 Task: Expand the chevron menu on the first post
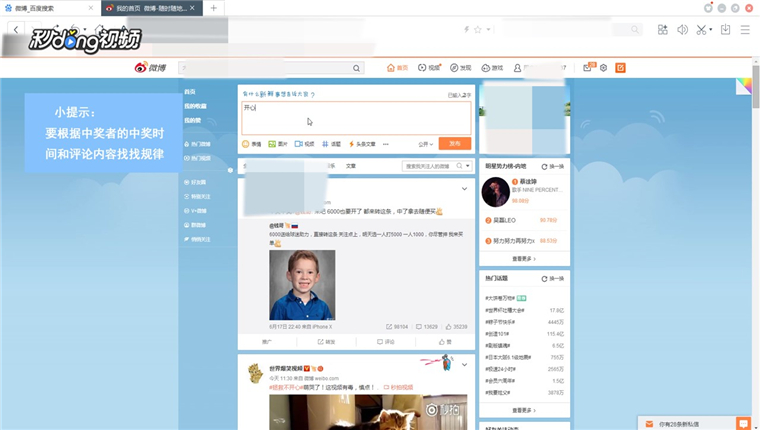pos(464,189)
